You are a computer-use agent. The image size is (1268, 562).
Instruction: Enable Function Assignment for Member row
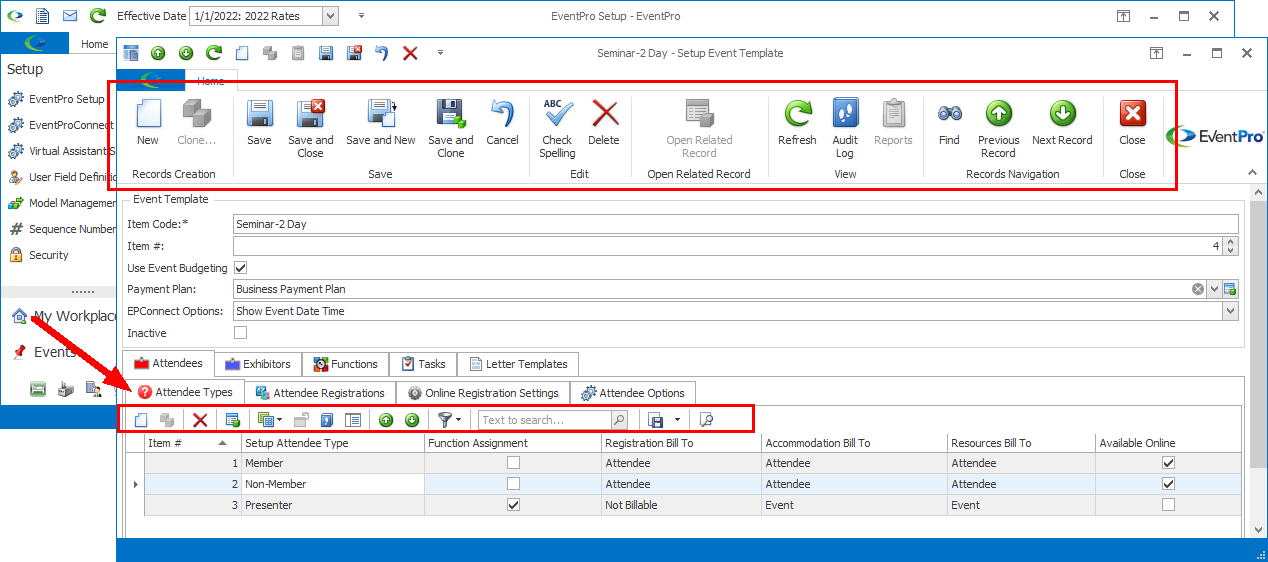pos(513,463)
